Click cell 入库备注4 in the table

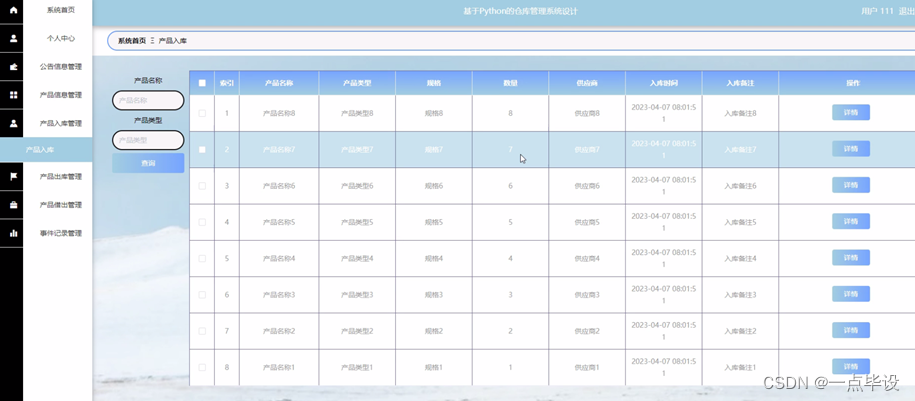click(x=741, y=258)
